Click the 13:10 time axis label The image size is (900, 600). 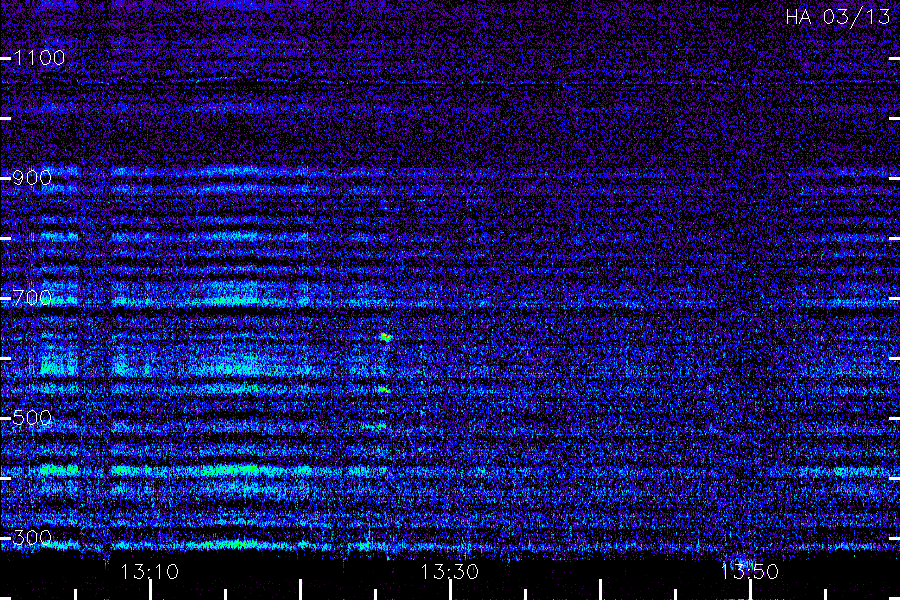[150, 572]
